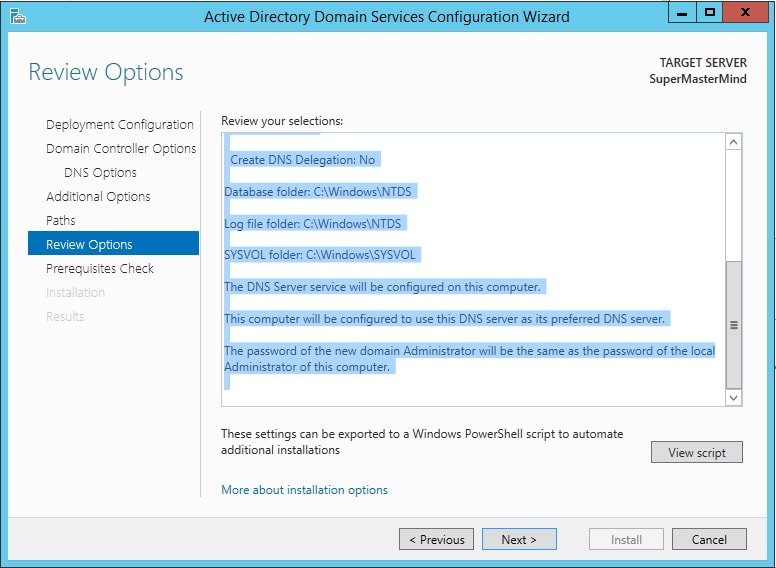
Task: Switch to the Paths step
Action: tap(61, 221)
